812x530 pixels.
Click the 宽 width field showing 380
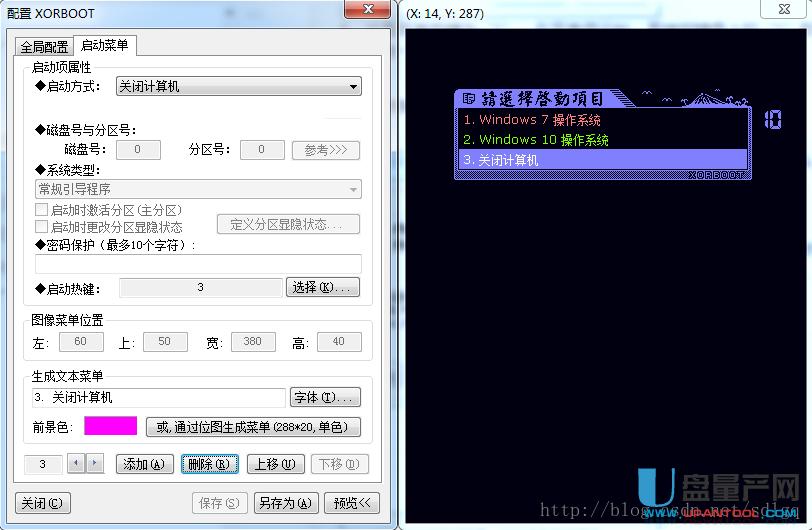[x=253, y=342]
